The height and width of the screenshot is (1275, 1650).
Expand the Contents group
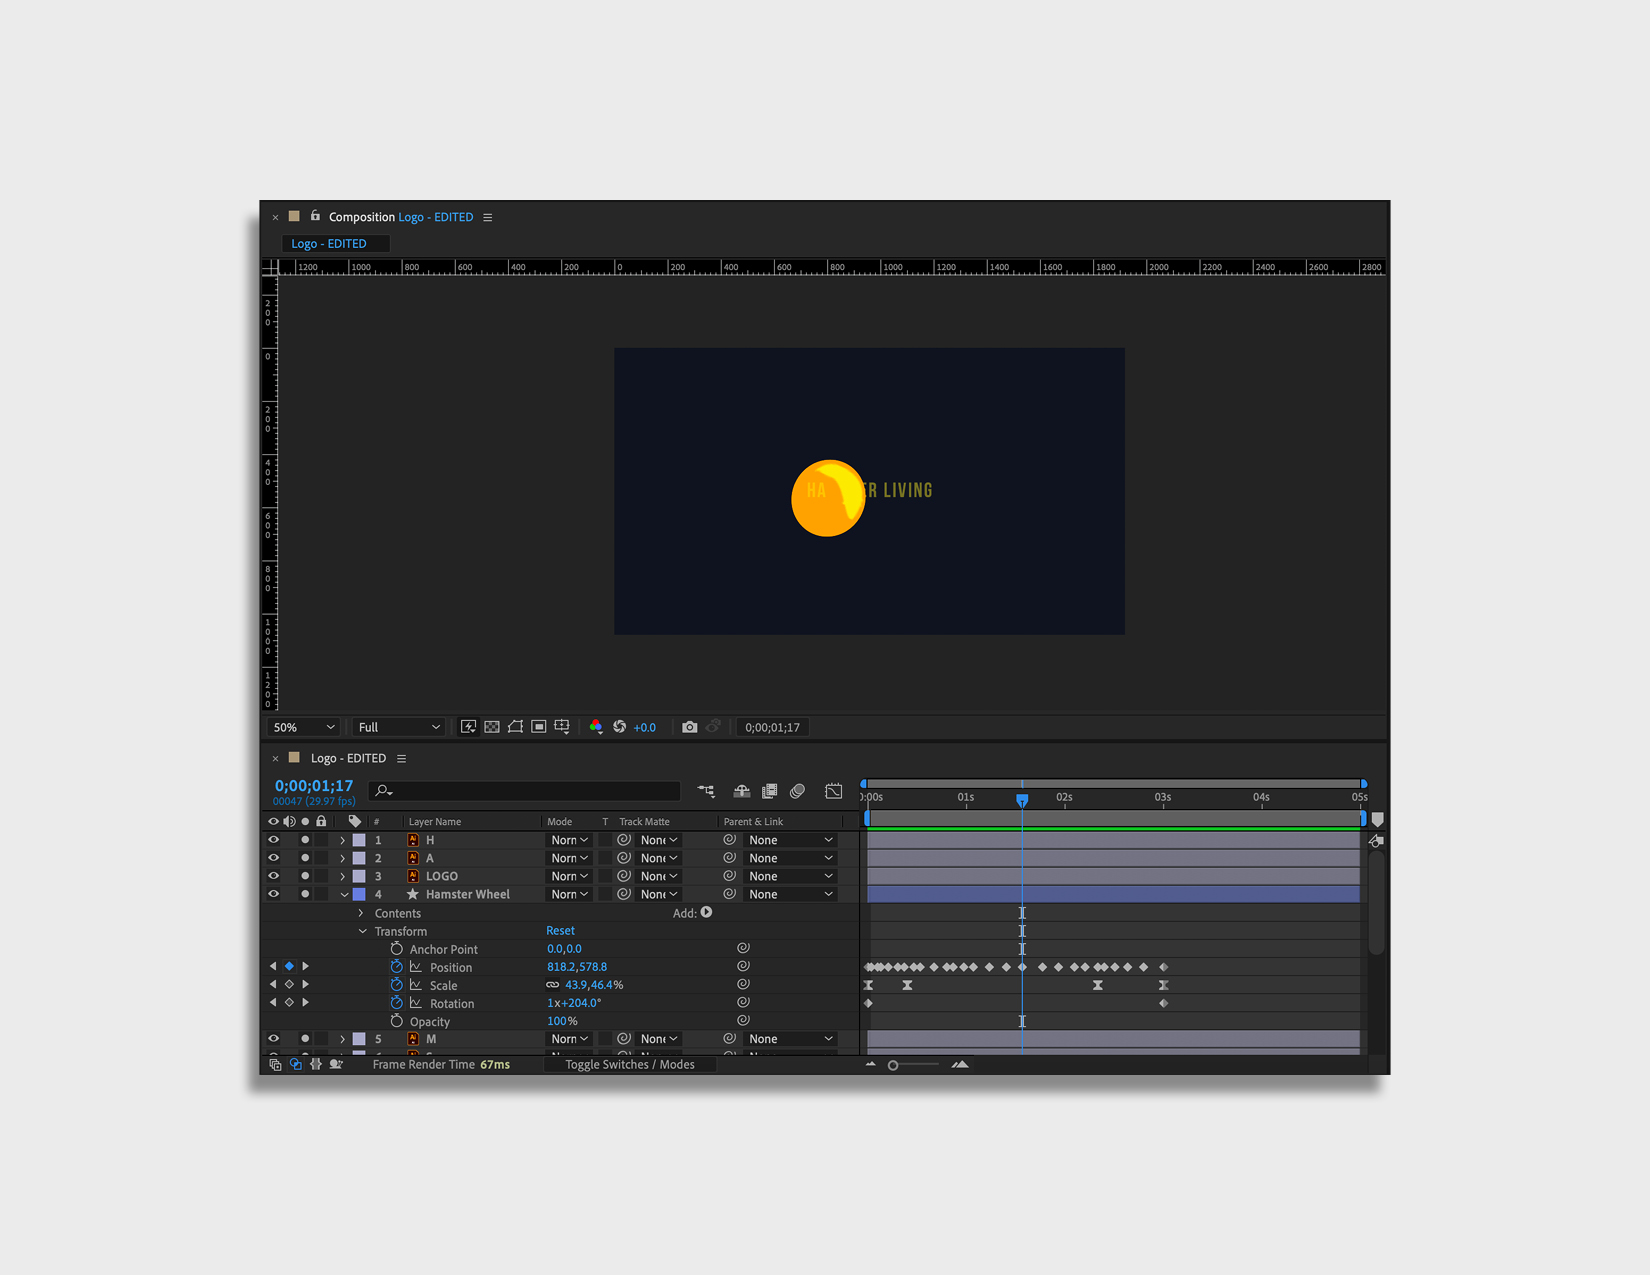click(361, 913)
